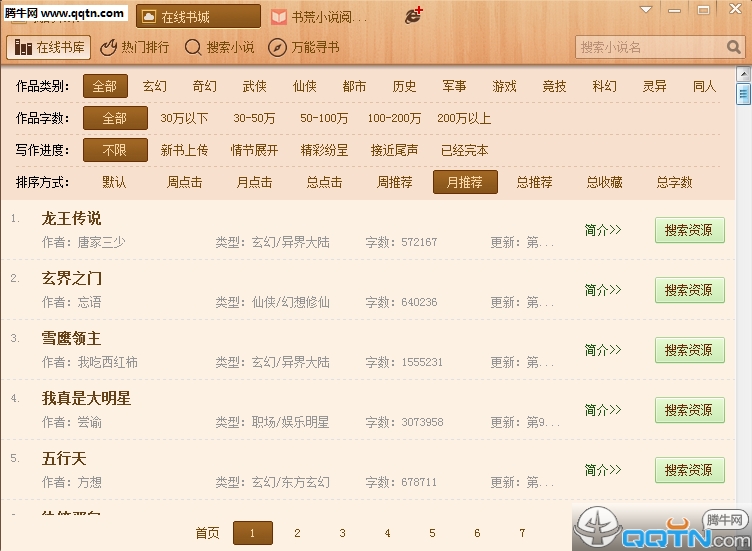Click 搜索资源 for 我真是大明星
The height and width of the screenshot is (551, 752).
690,410
